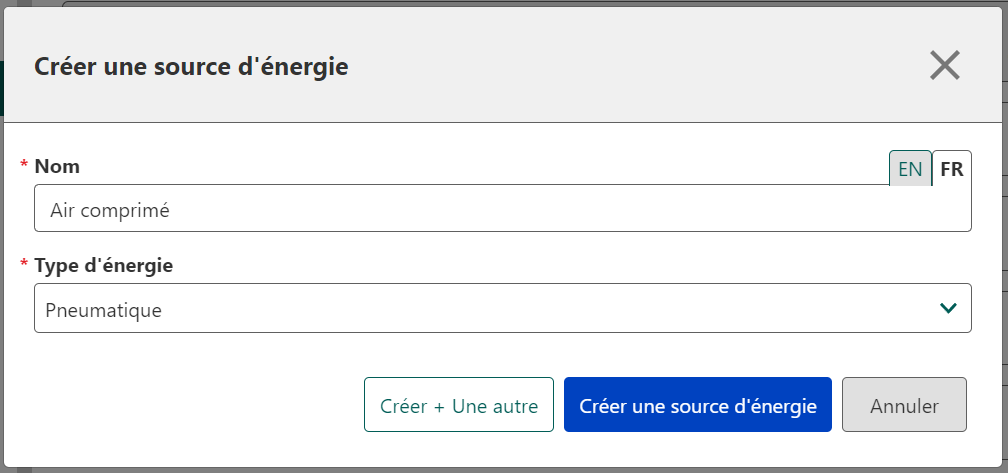Viewport: 1008px width, 473px height.
Task: Select the FR language toggle
Action: click(x=952, y=169)
